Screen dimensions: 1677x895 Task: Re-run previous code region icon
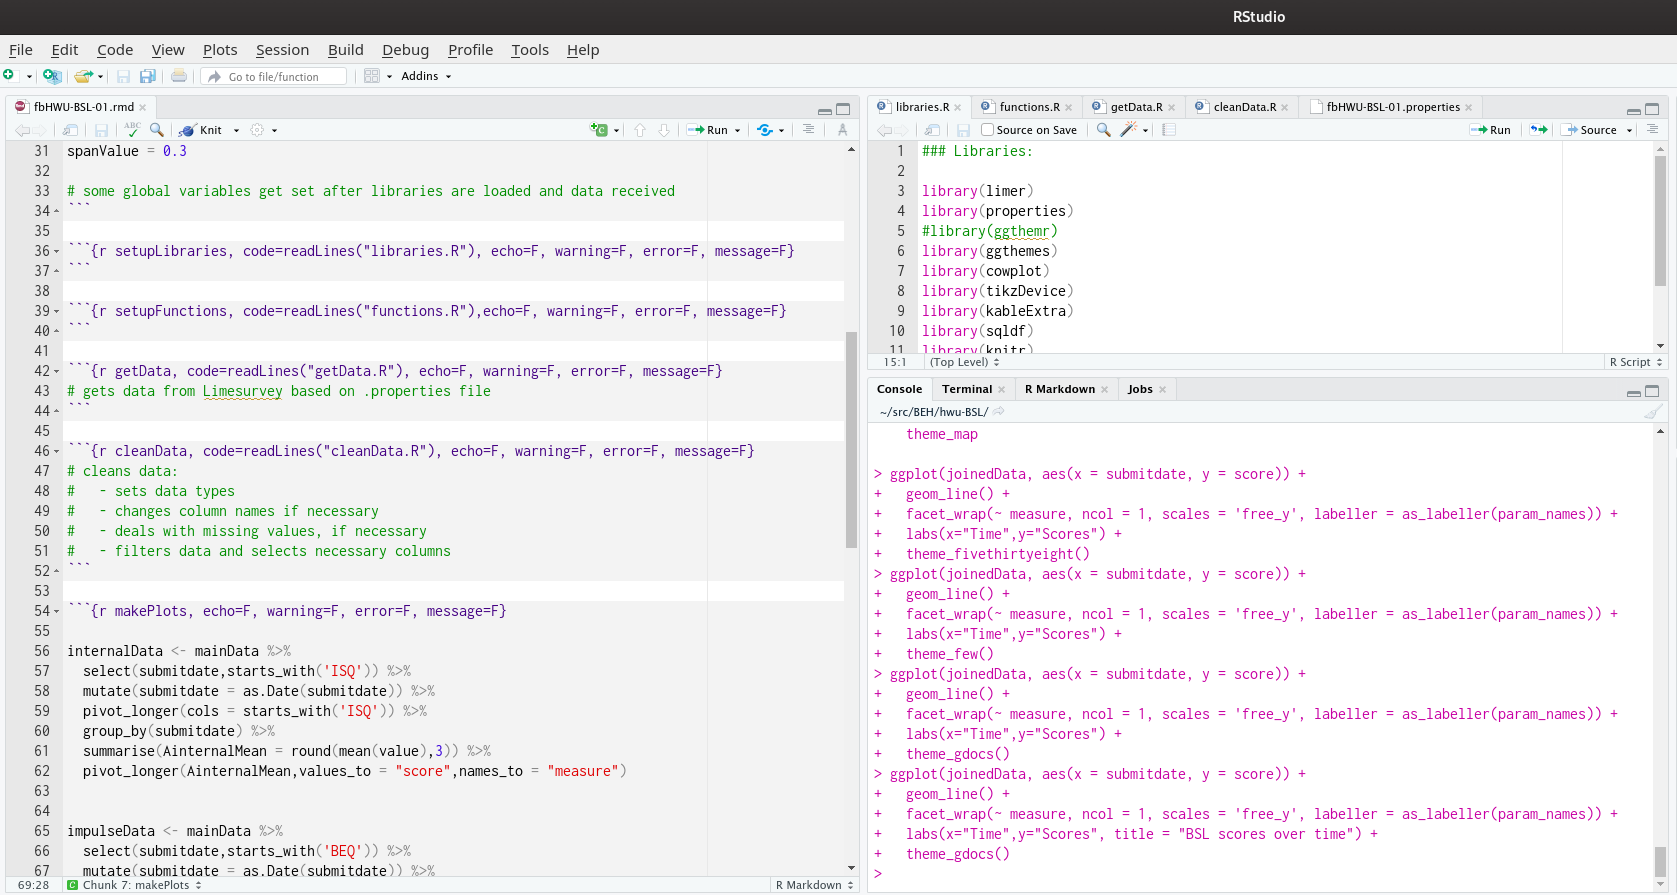pyautogui.click(x=1539, y=130)
